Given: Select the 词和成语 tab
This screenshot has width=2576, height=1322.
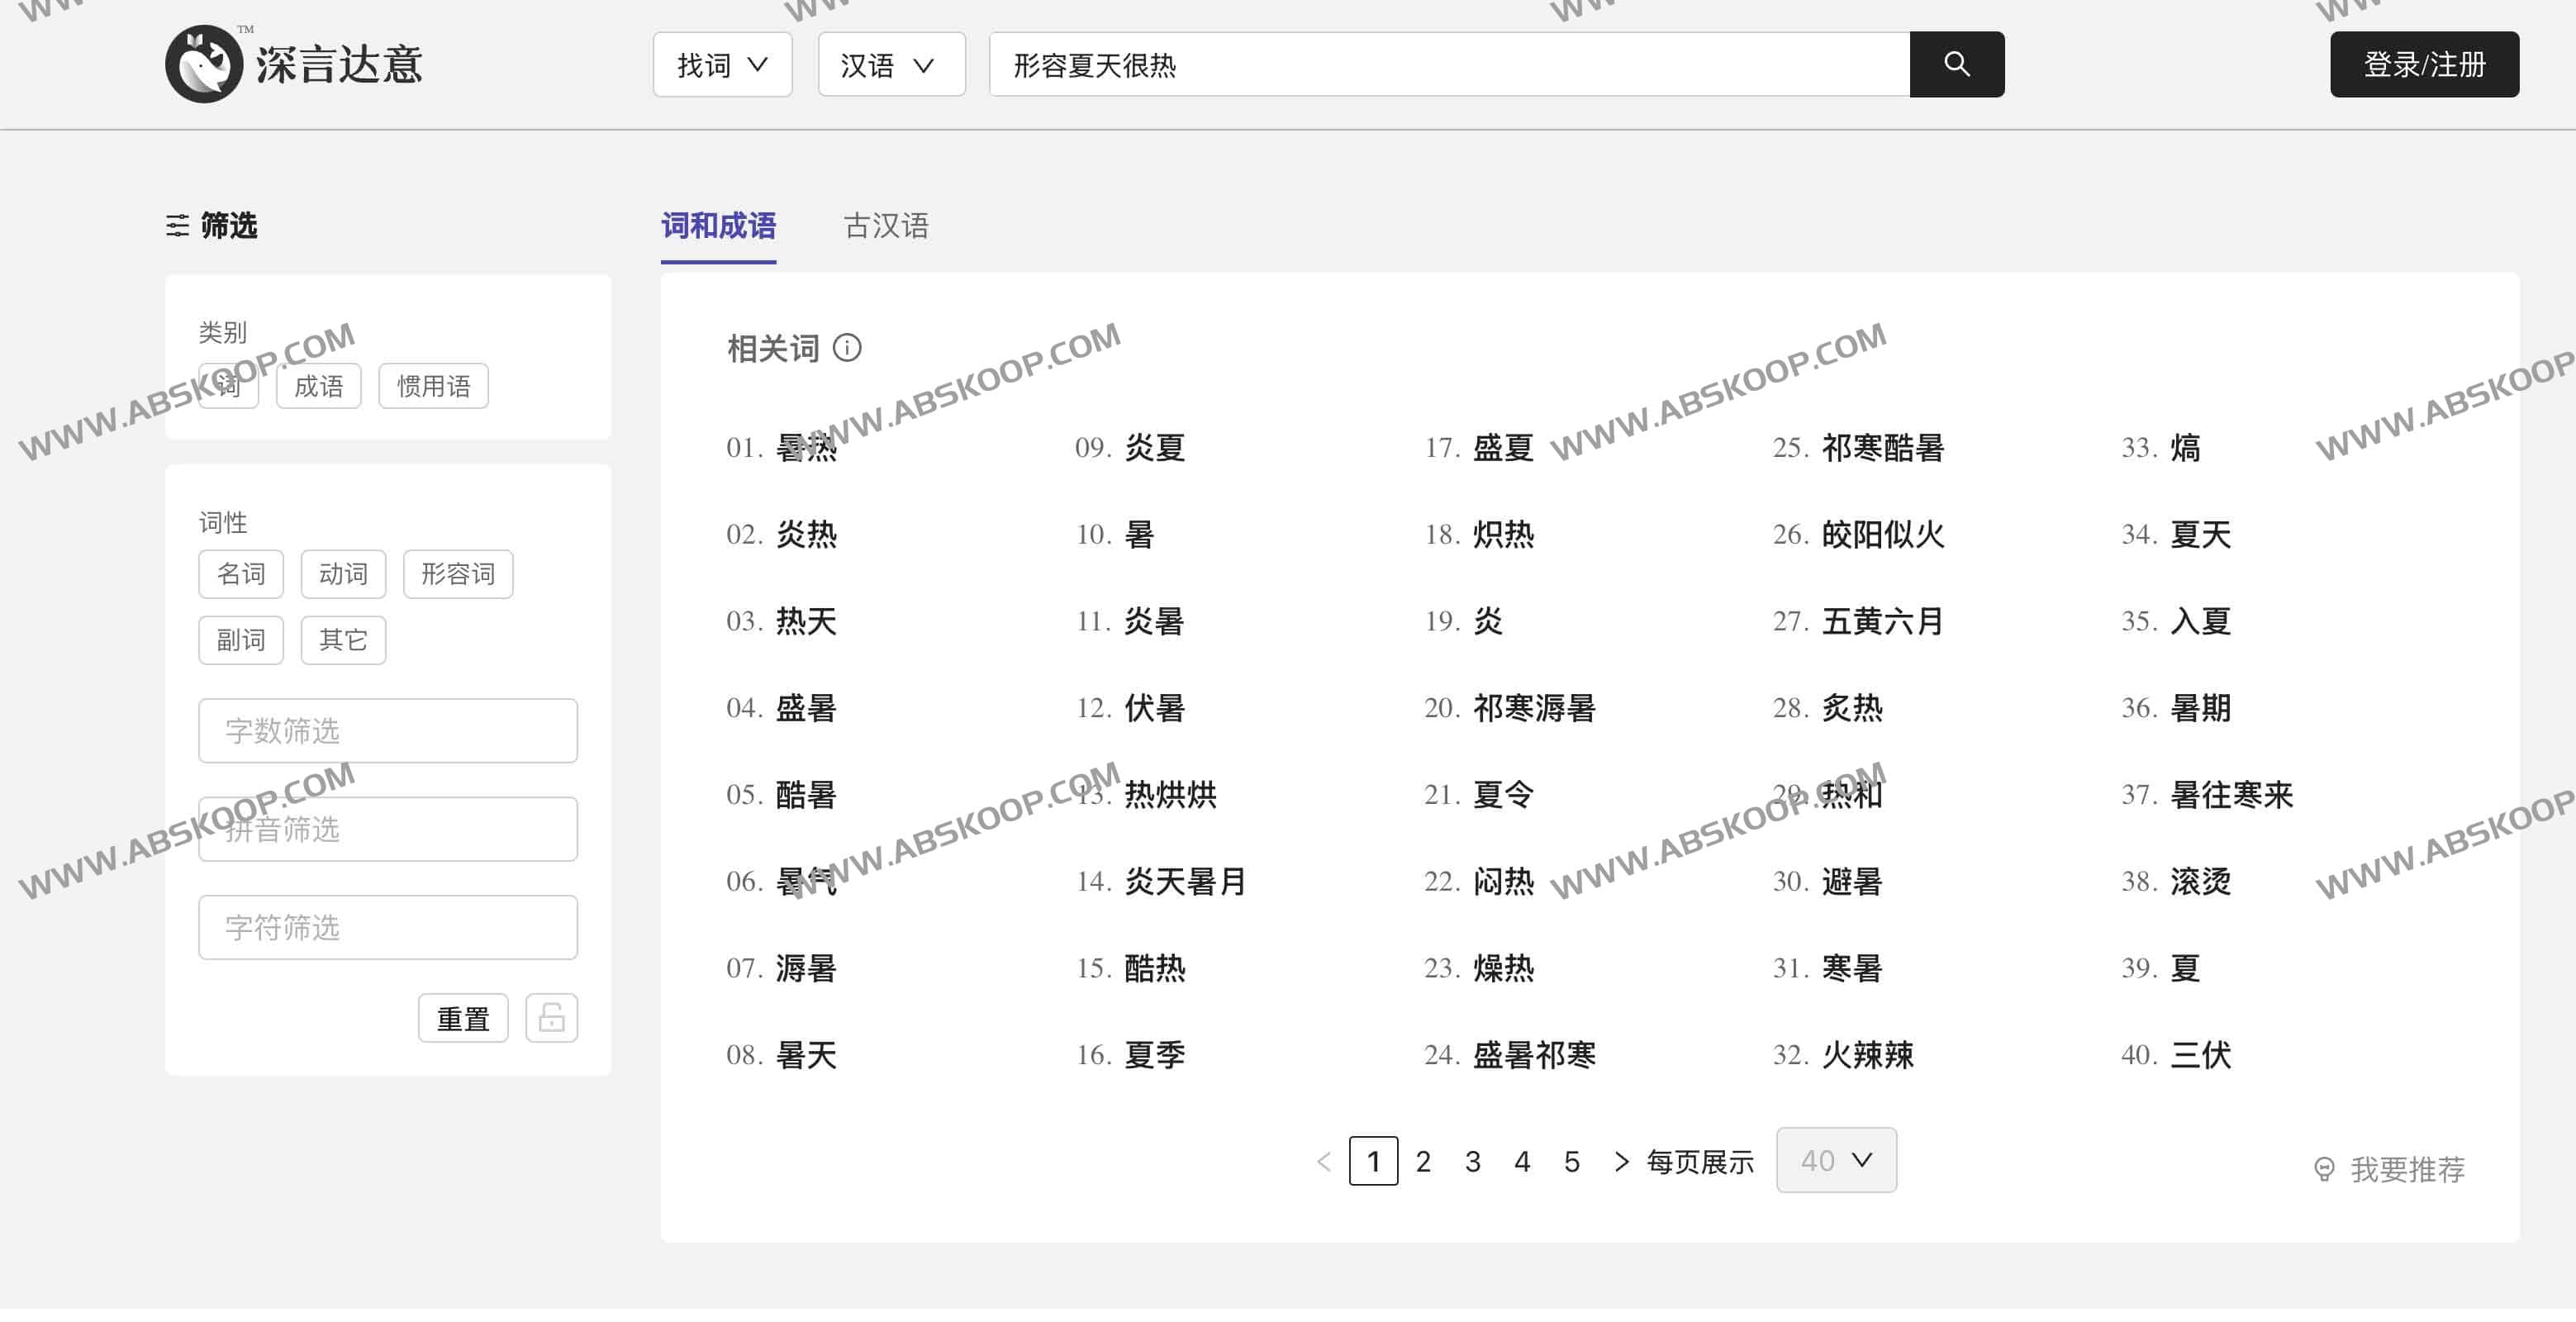Looking at the screenshot, I should [718, 226].
